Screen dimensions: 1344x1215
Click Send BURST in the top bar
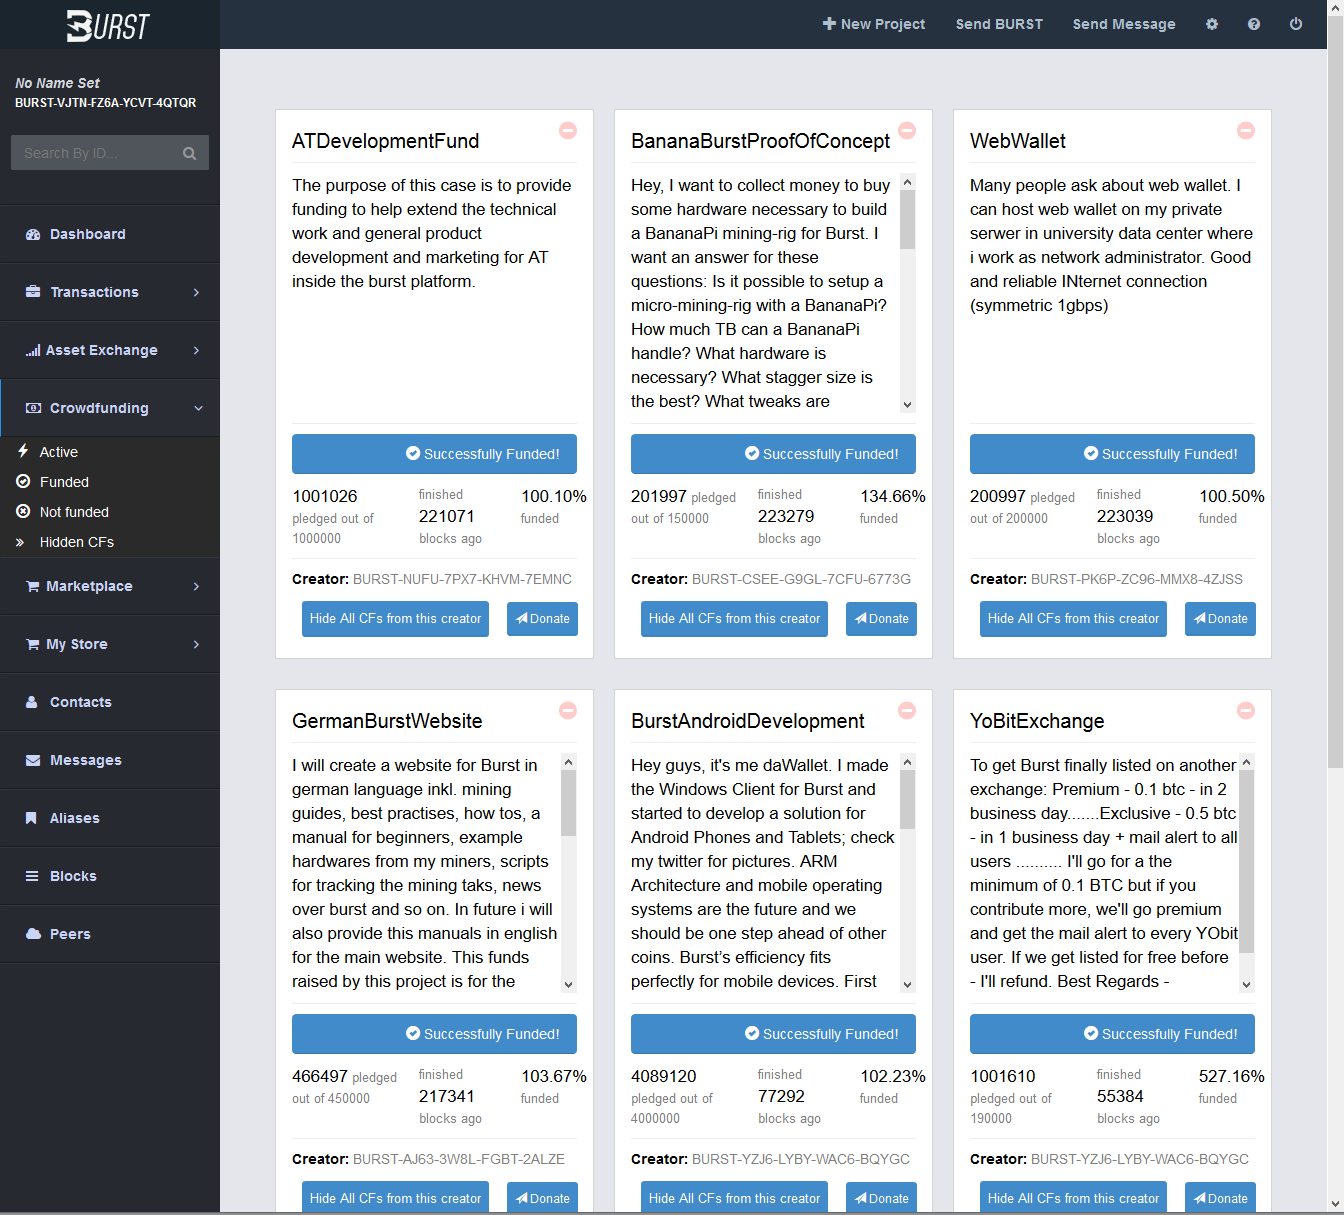[999, 24]
